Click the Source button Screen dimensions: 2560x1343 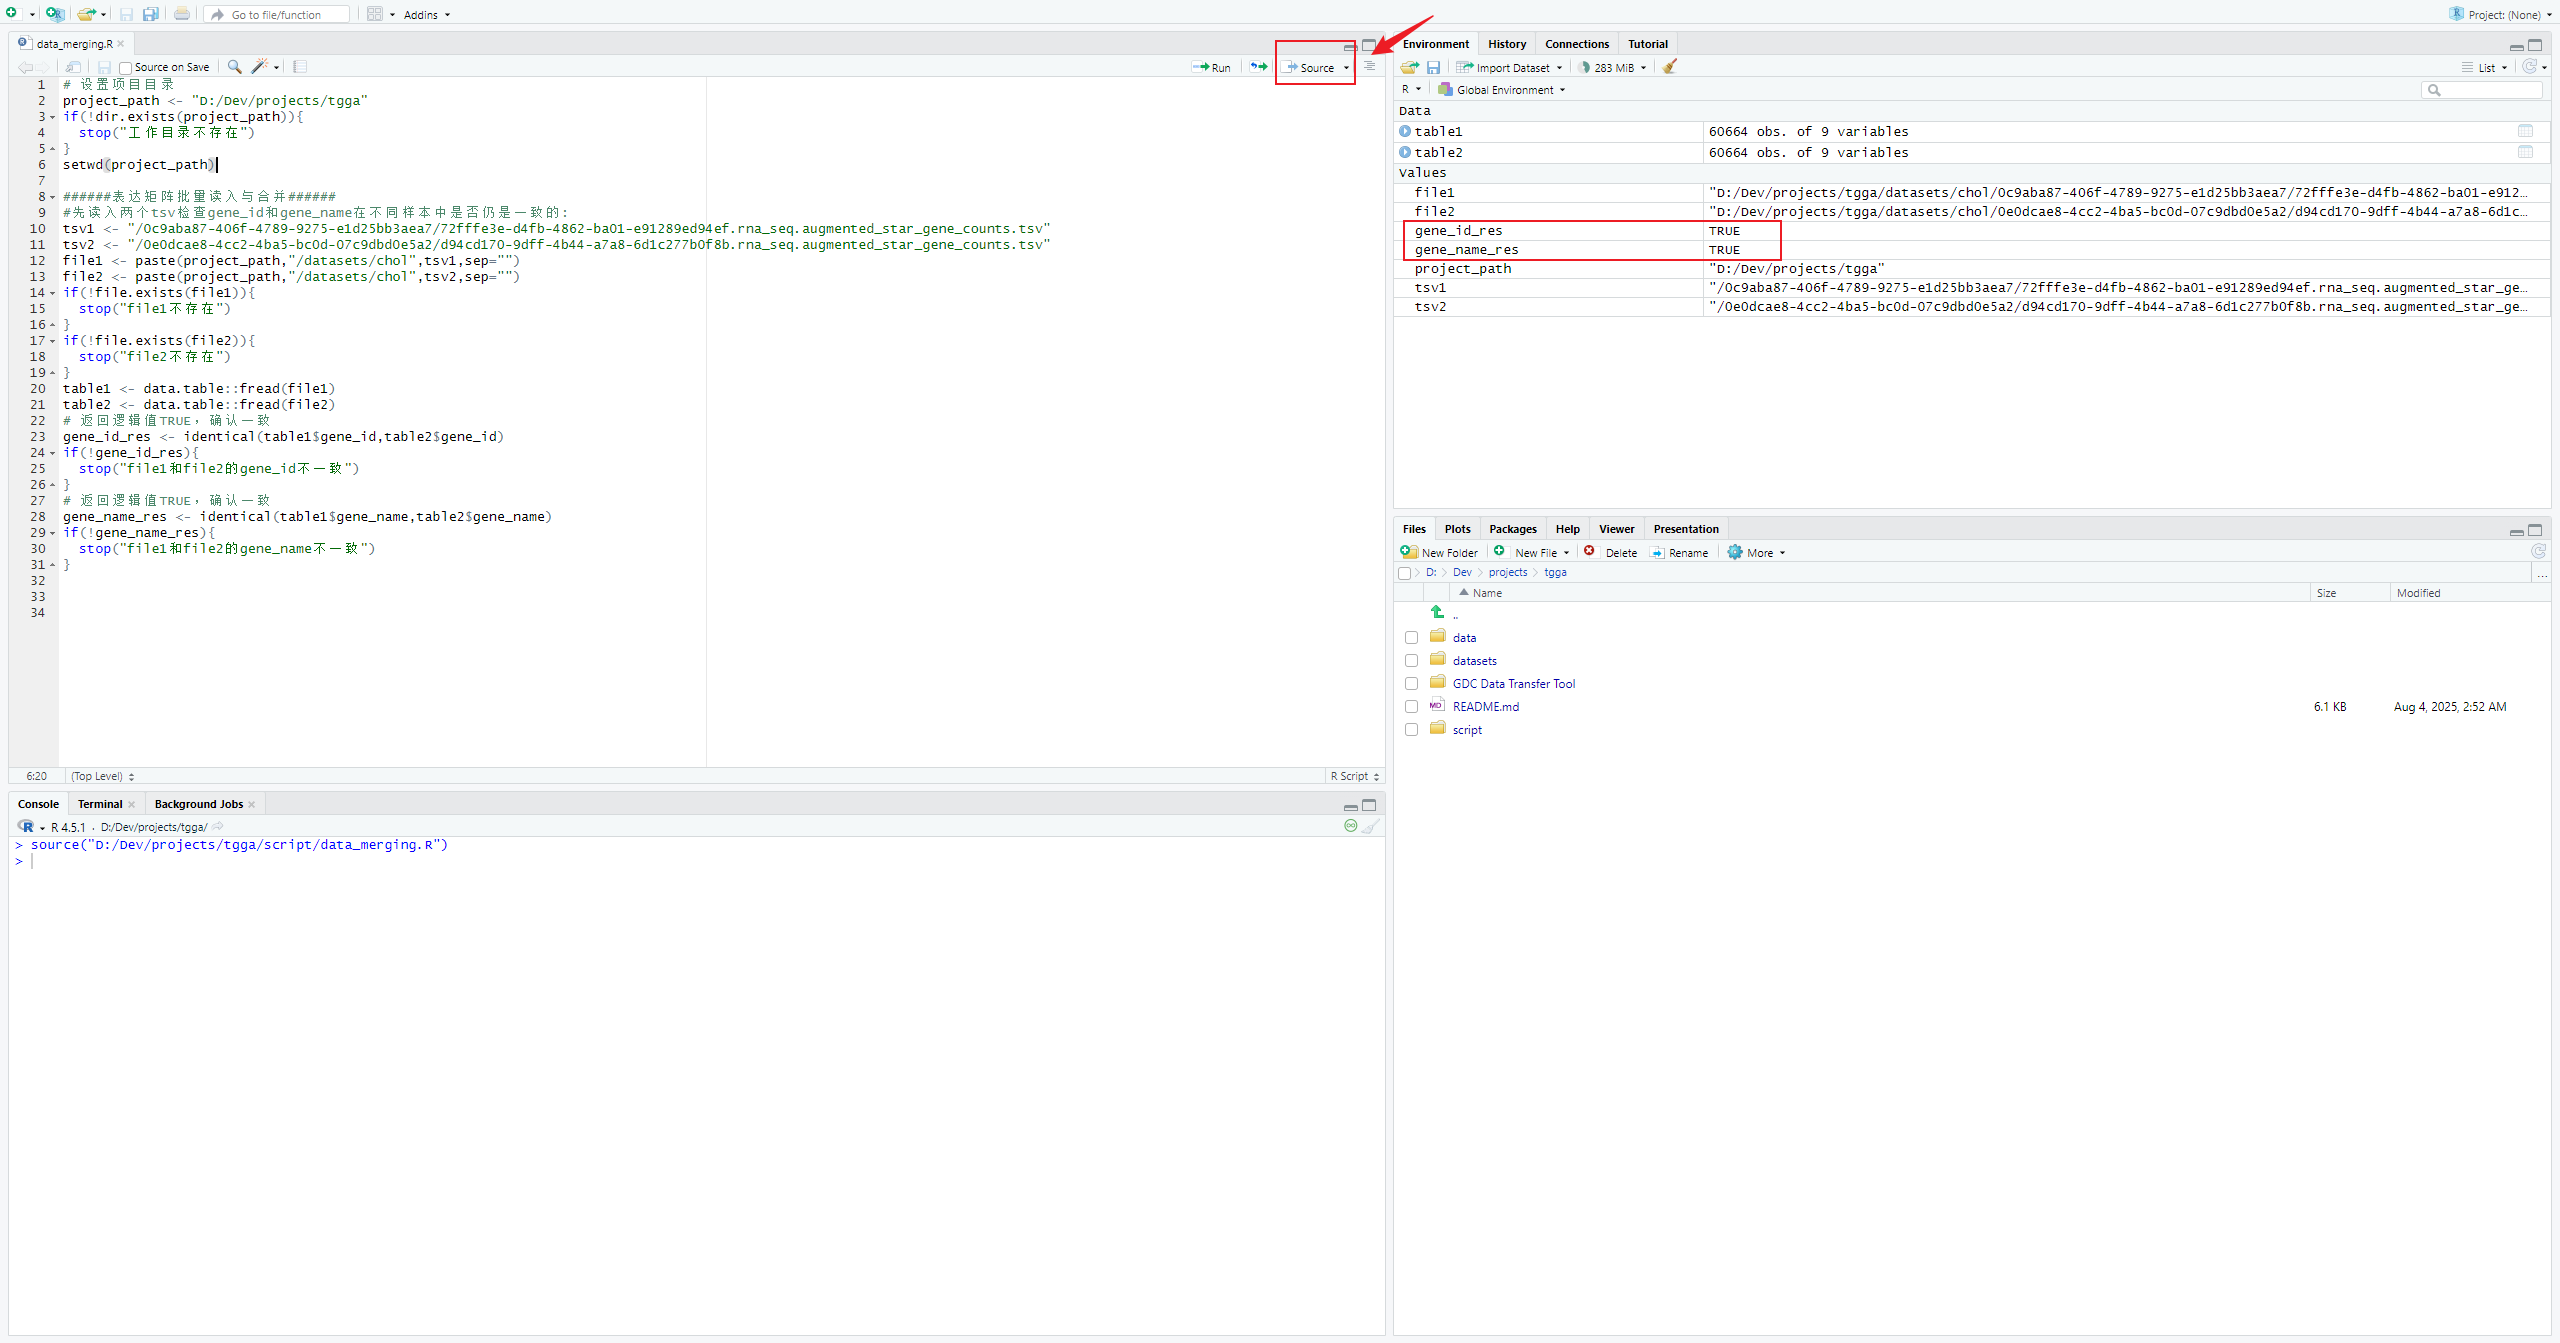tap(1310, 68)
